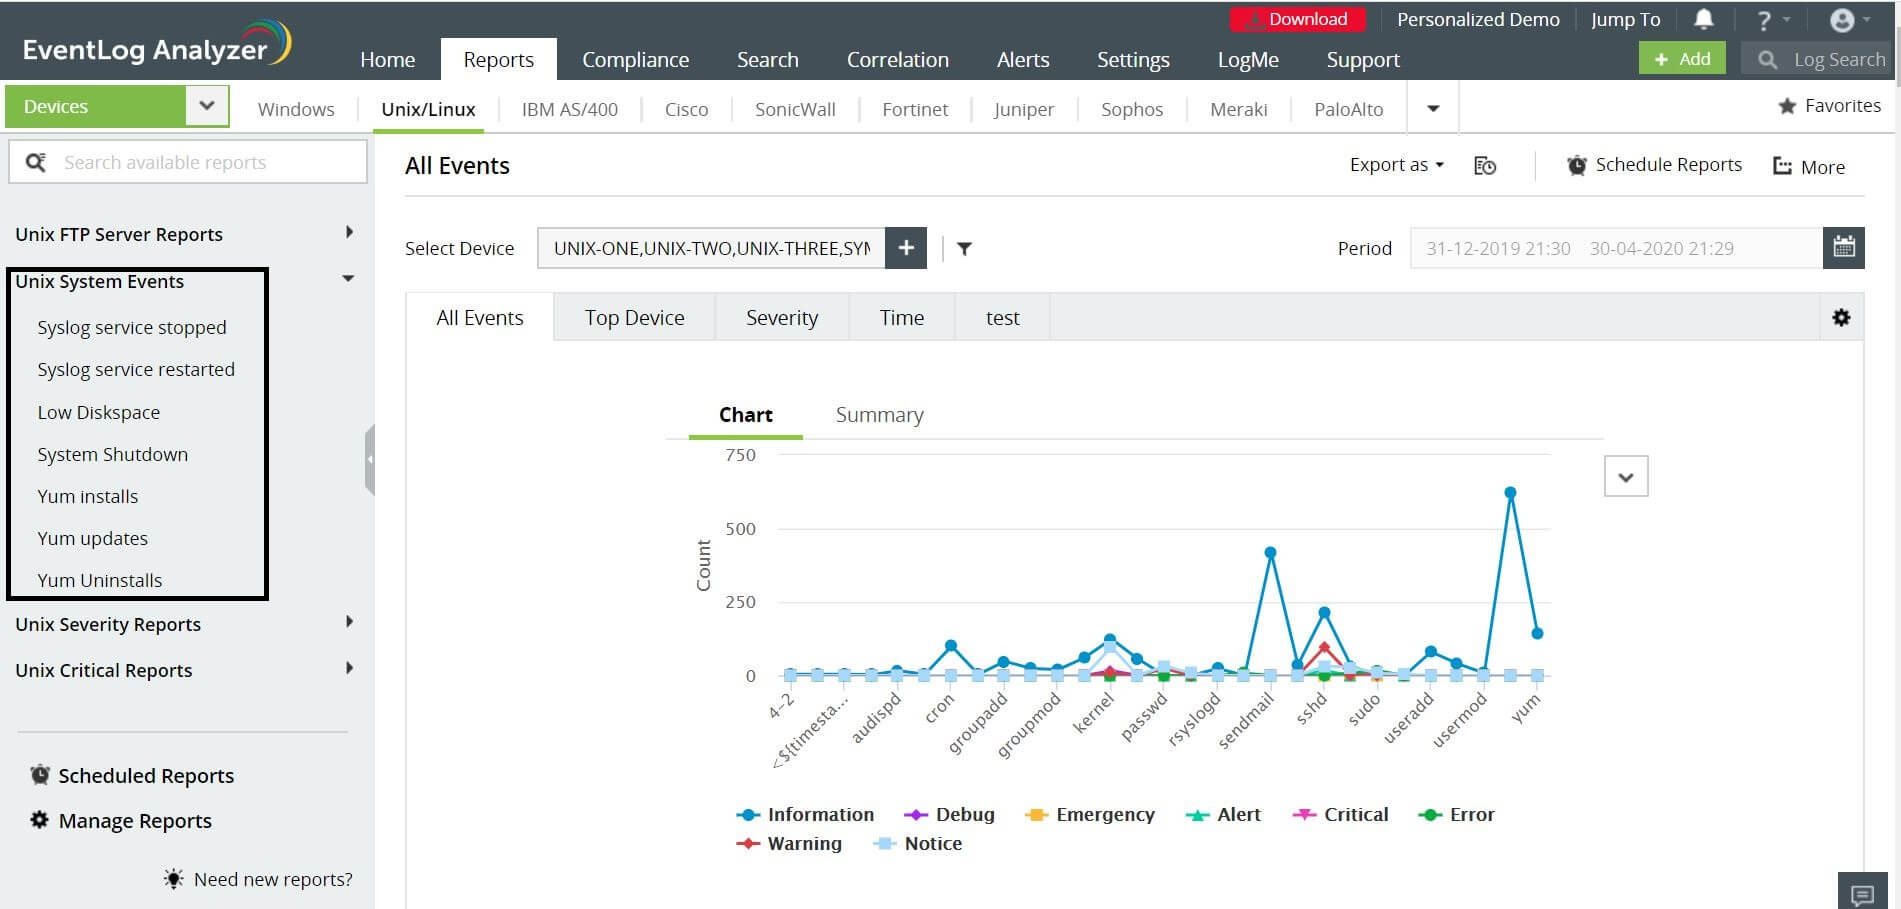Image resolution: width=1901 pixels, height=909 pixels.
Task: Click the Schedule Reports button
Action: point(1655,165)
